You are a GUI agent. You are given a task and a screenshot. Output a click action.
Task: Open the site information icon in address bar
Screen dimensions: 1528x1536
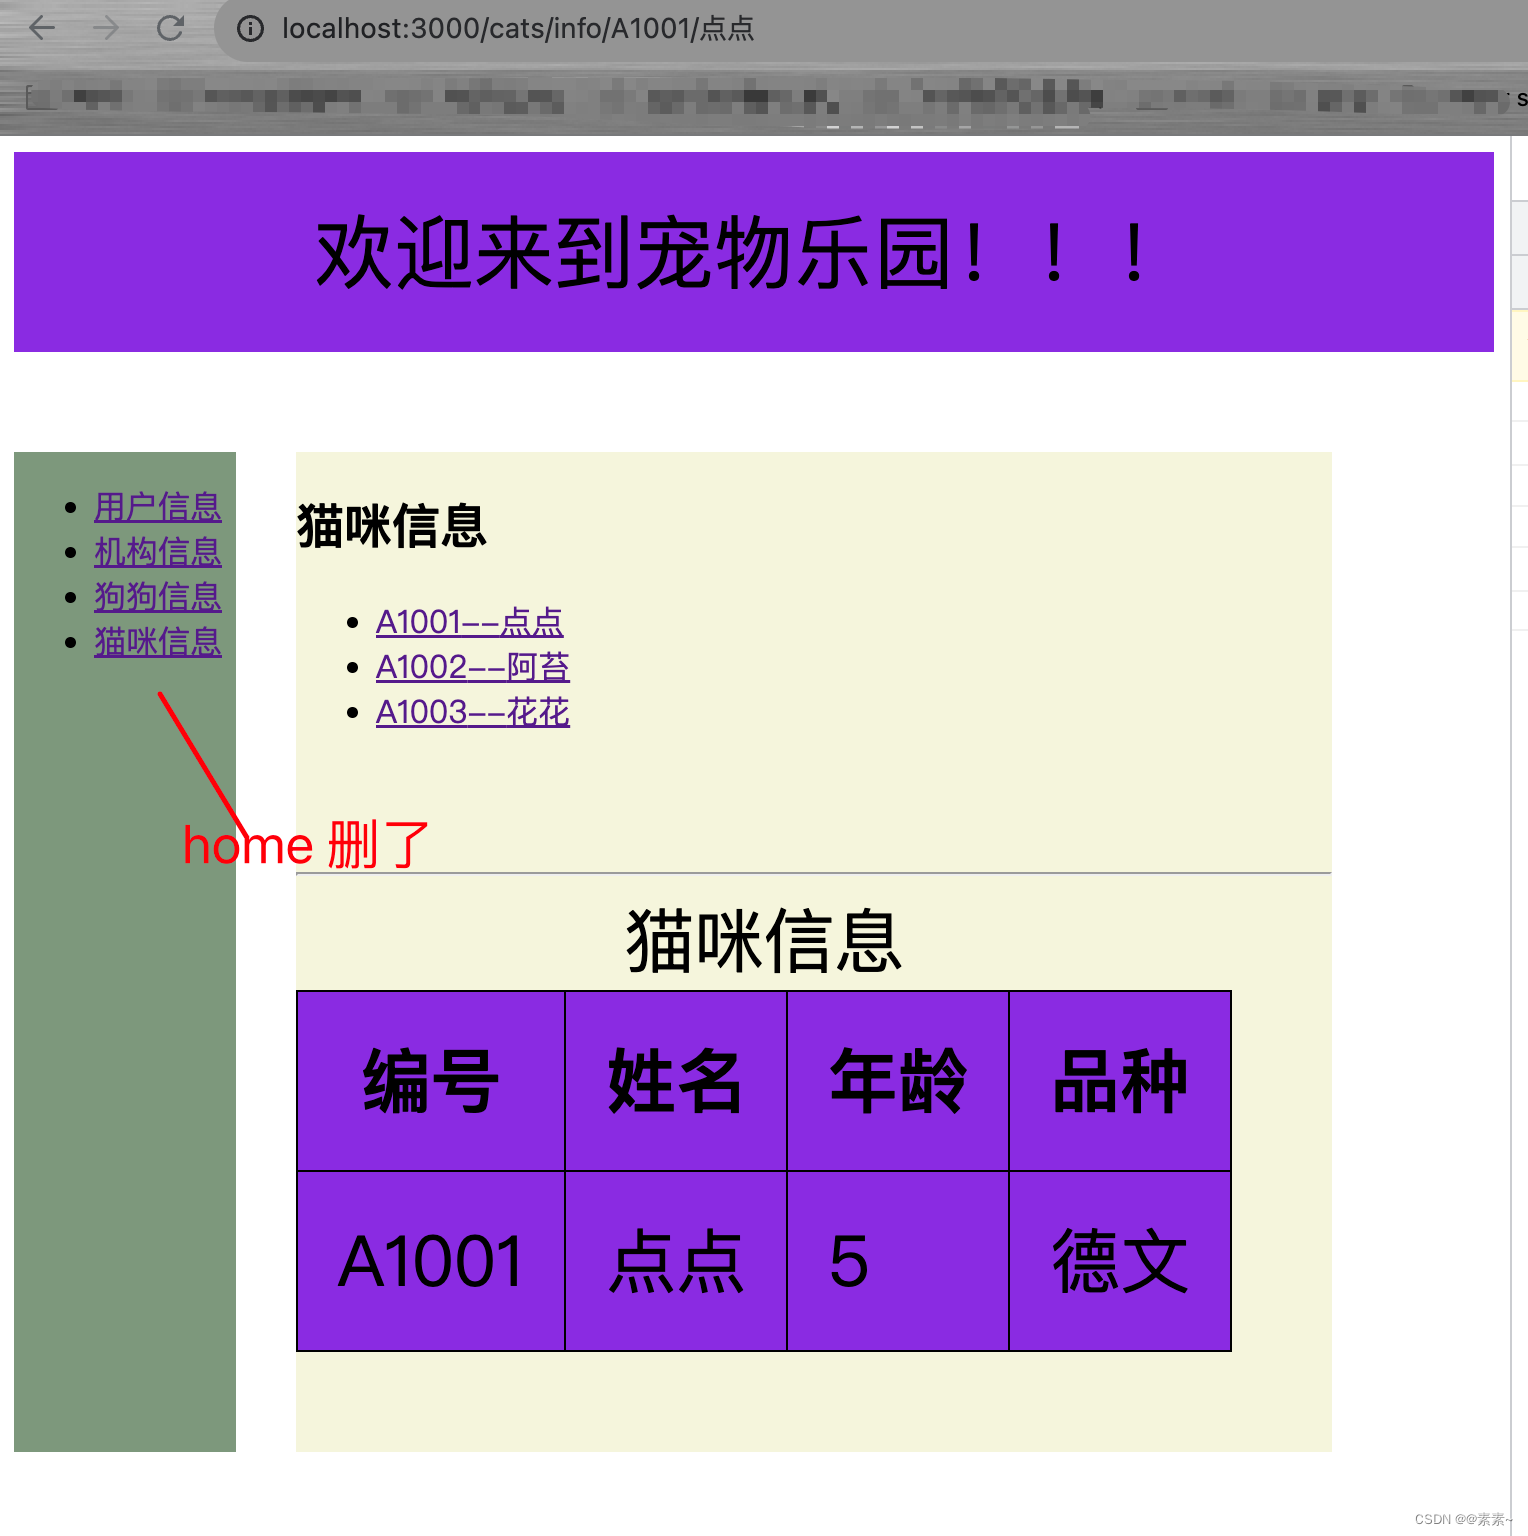[249, 28]
